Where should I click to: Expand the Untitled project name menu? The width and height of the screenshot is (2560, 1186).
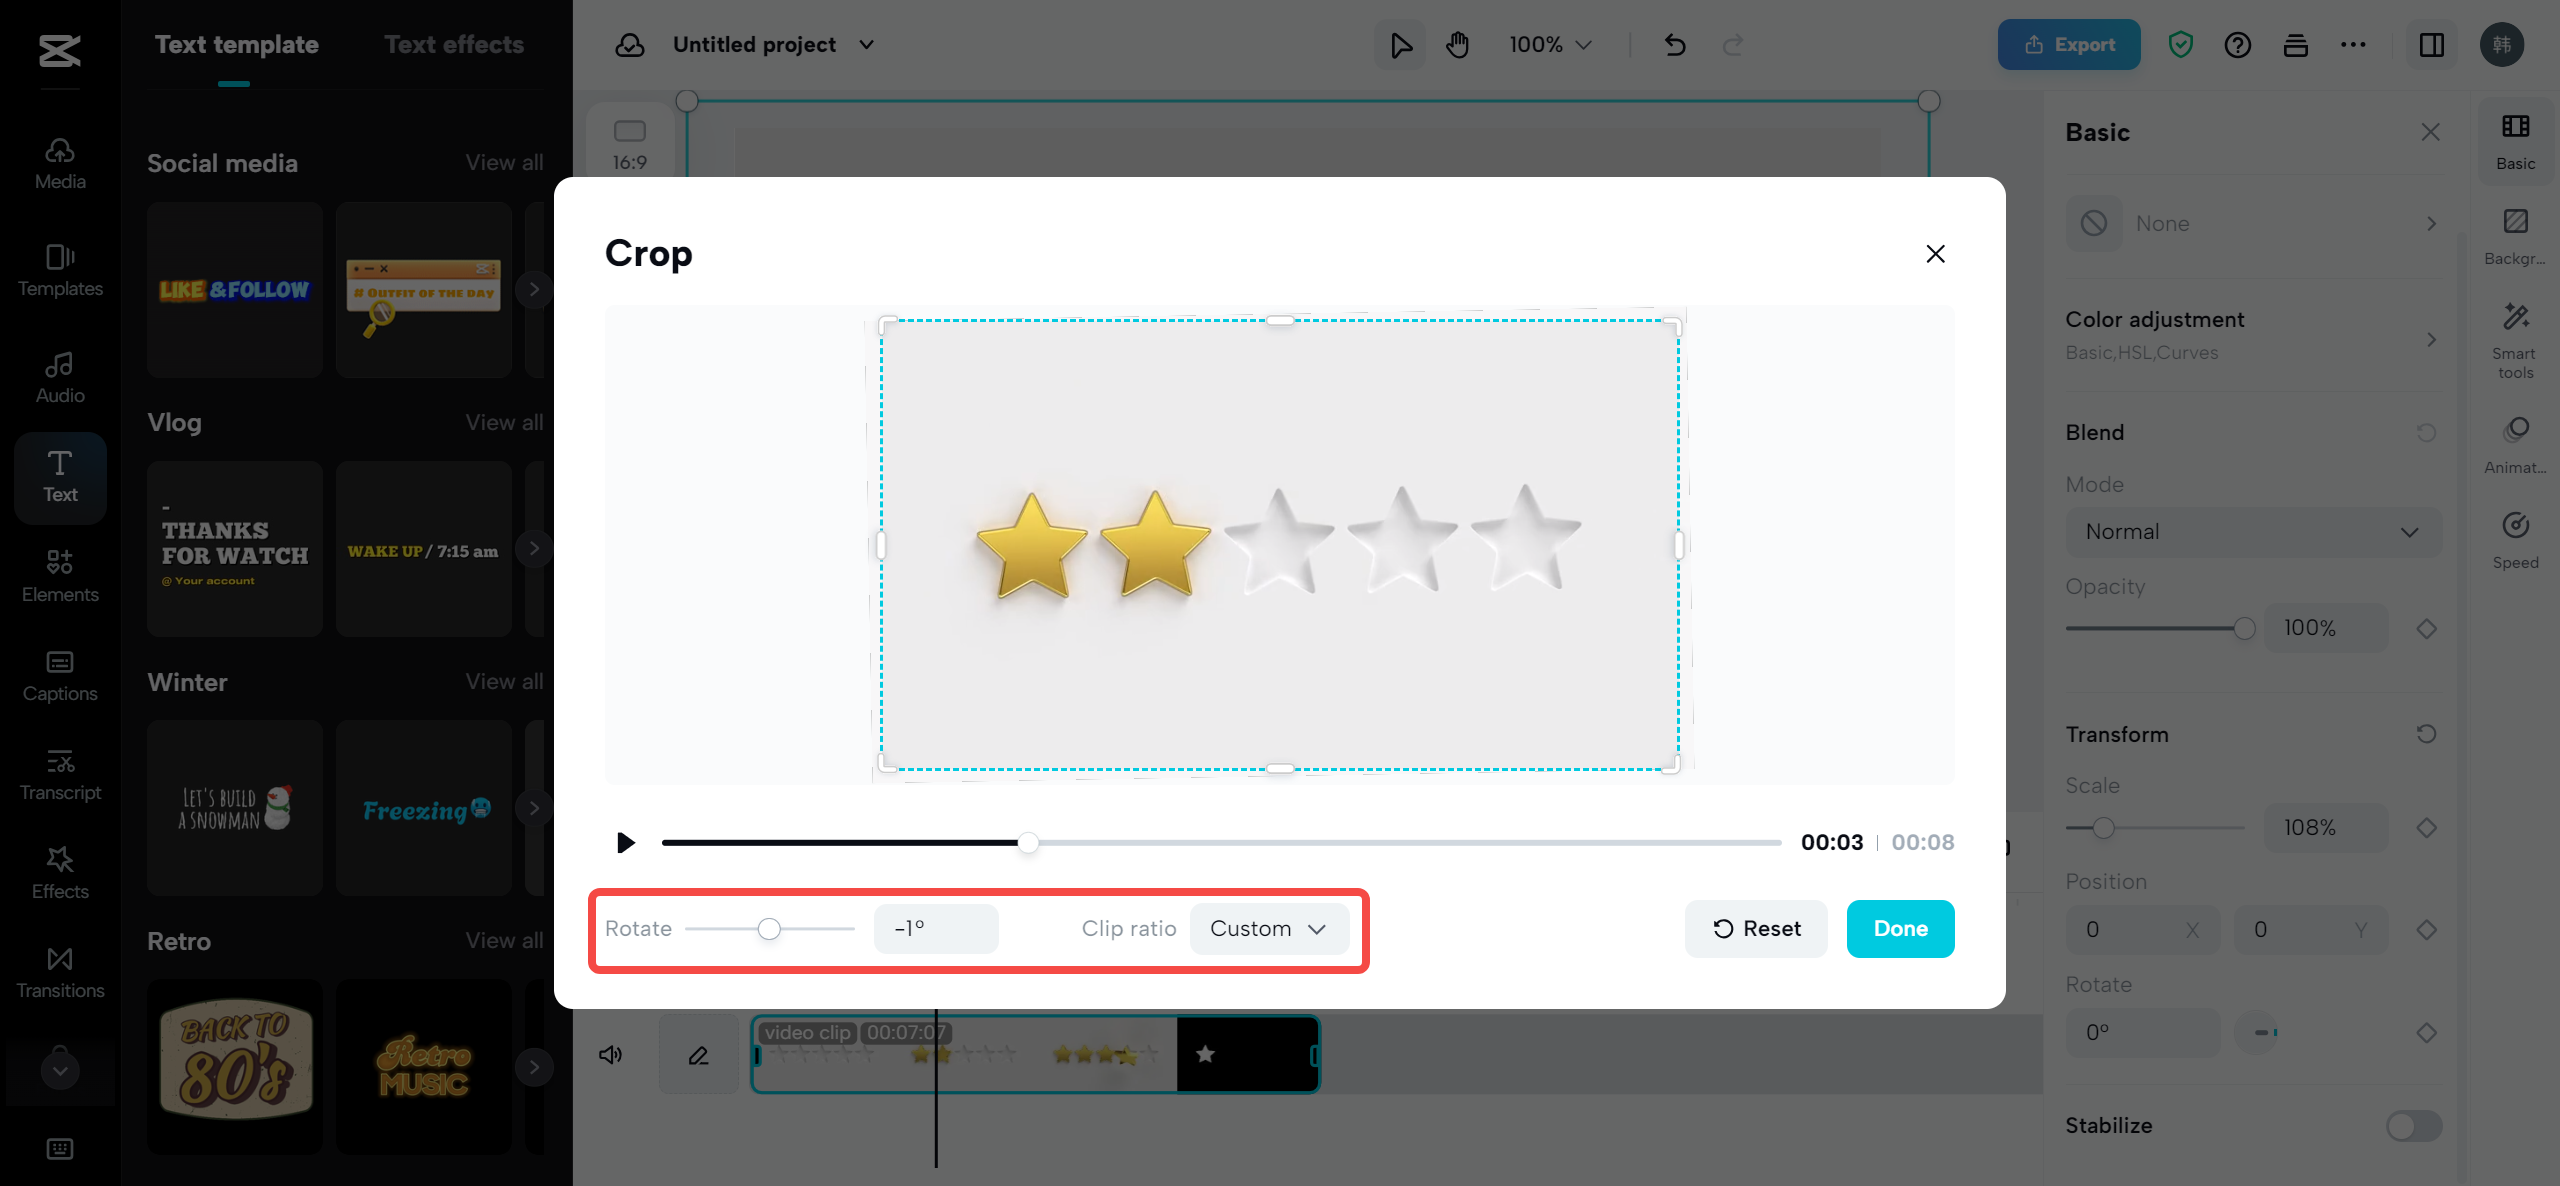pos(868,44)
